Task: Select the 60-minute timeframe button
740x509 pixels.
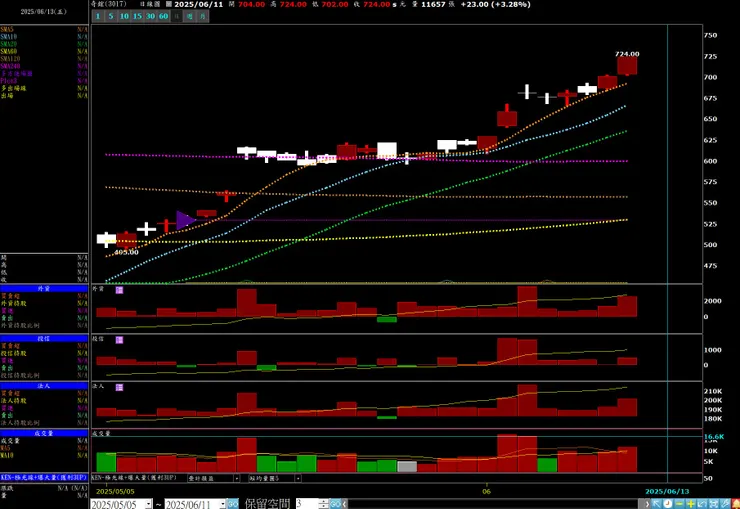Action: 163,16
